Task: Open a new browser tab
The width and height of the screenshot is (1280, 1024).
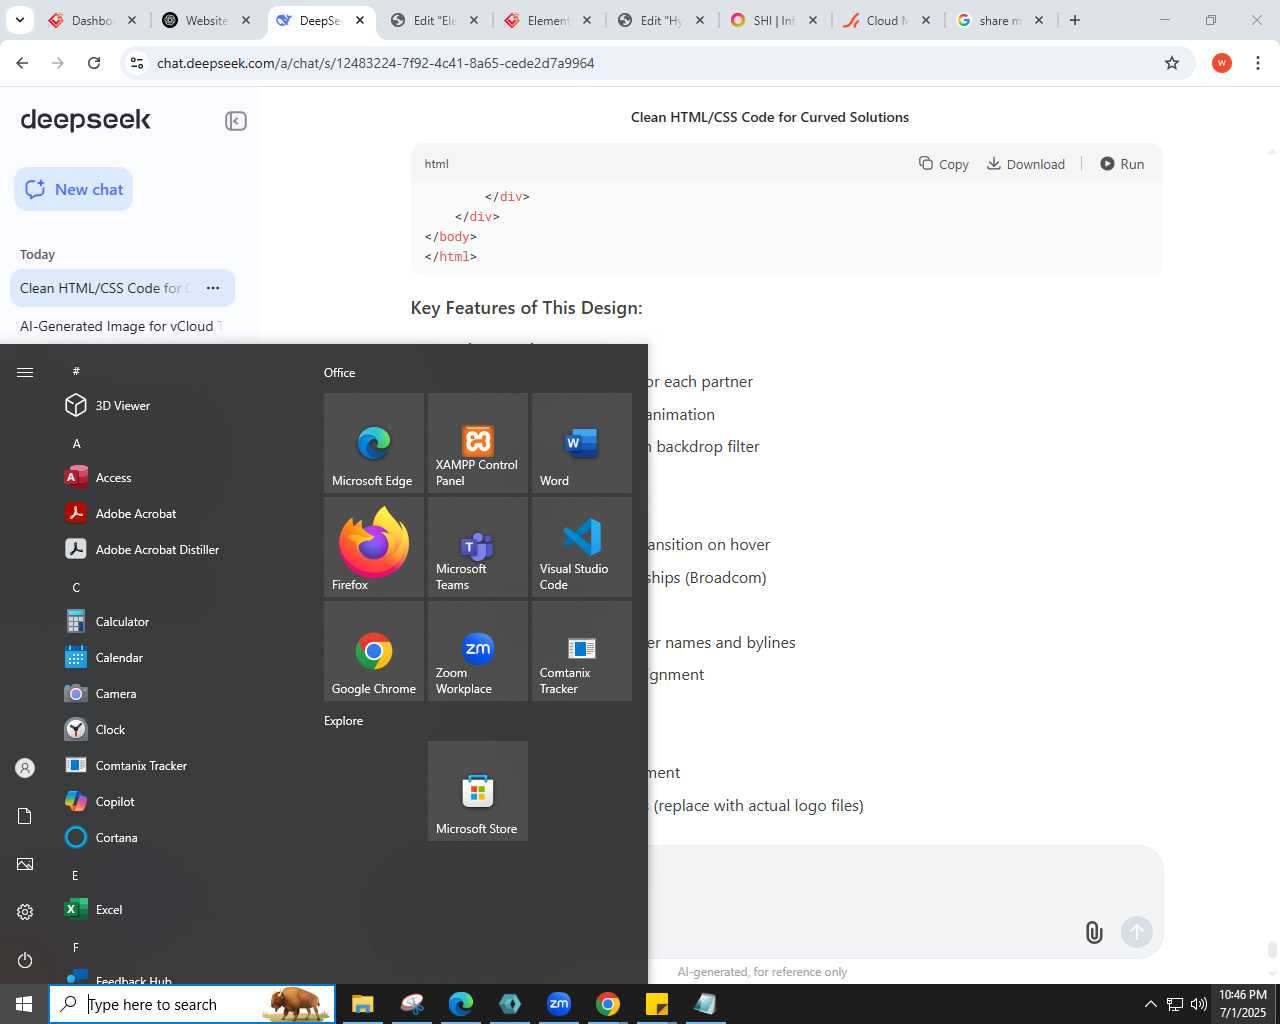Action: pyautogui.click(x=1075, y=20)
